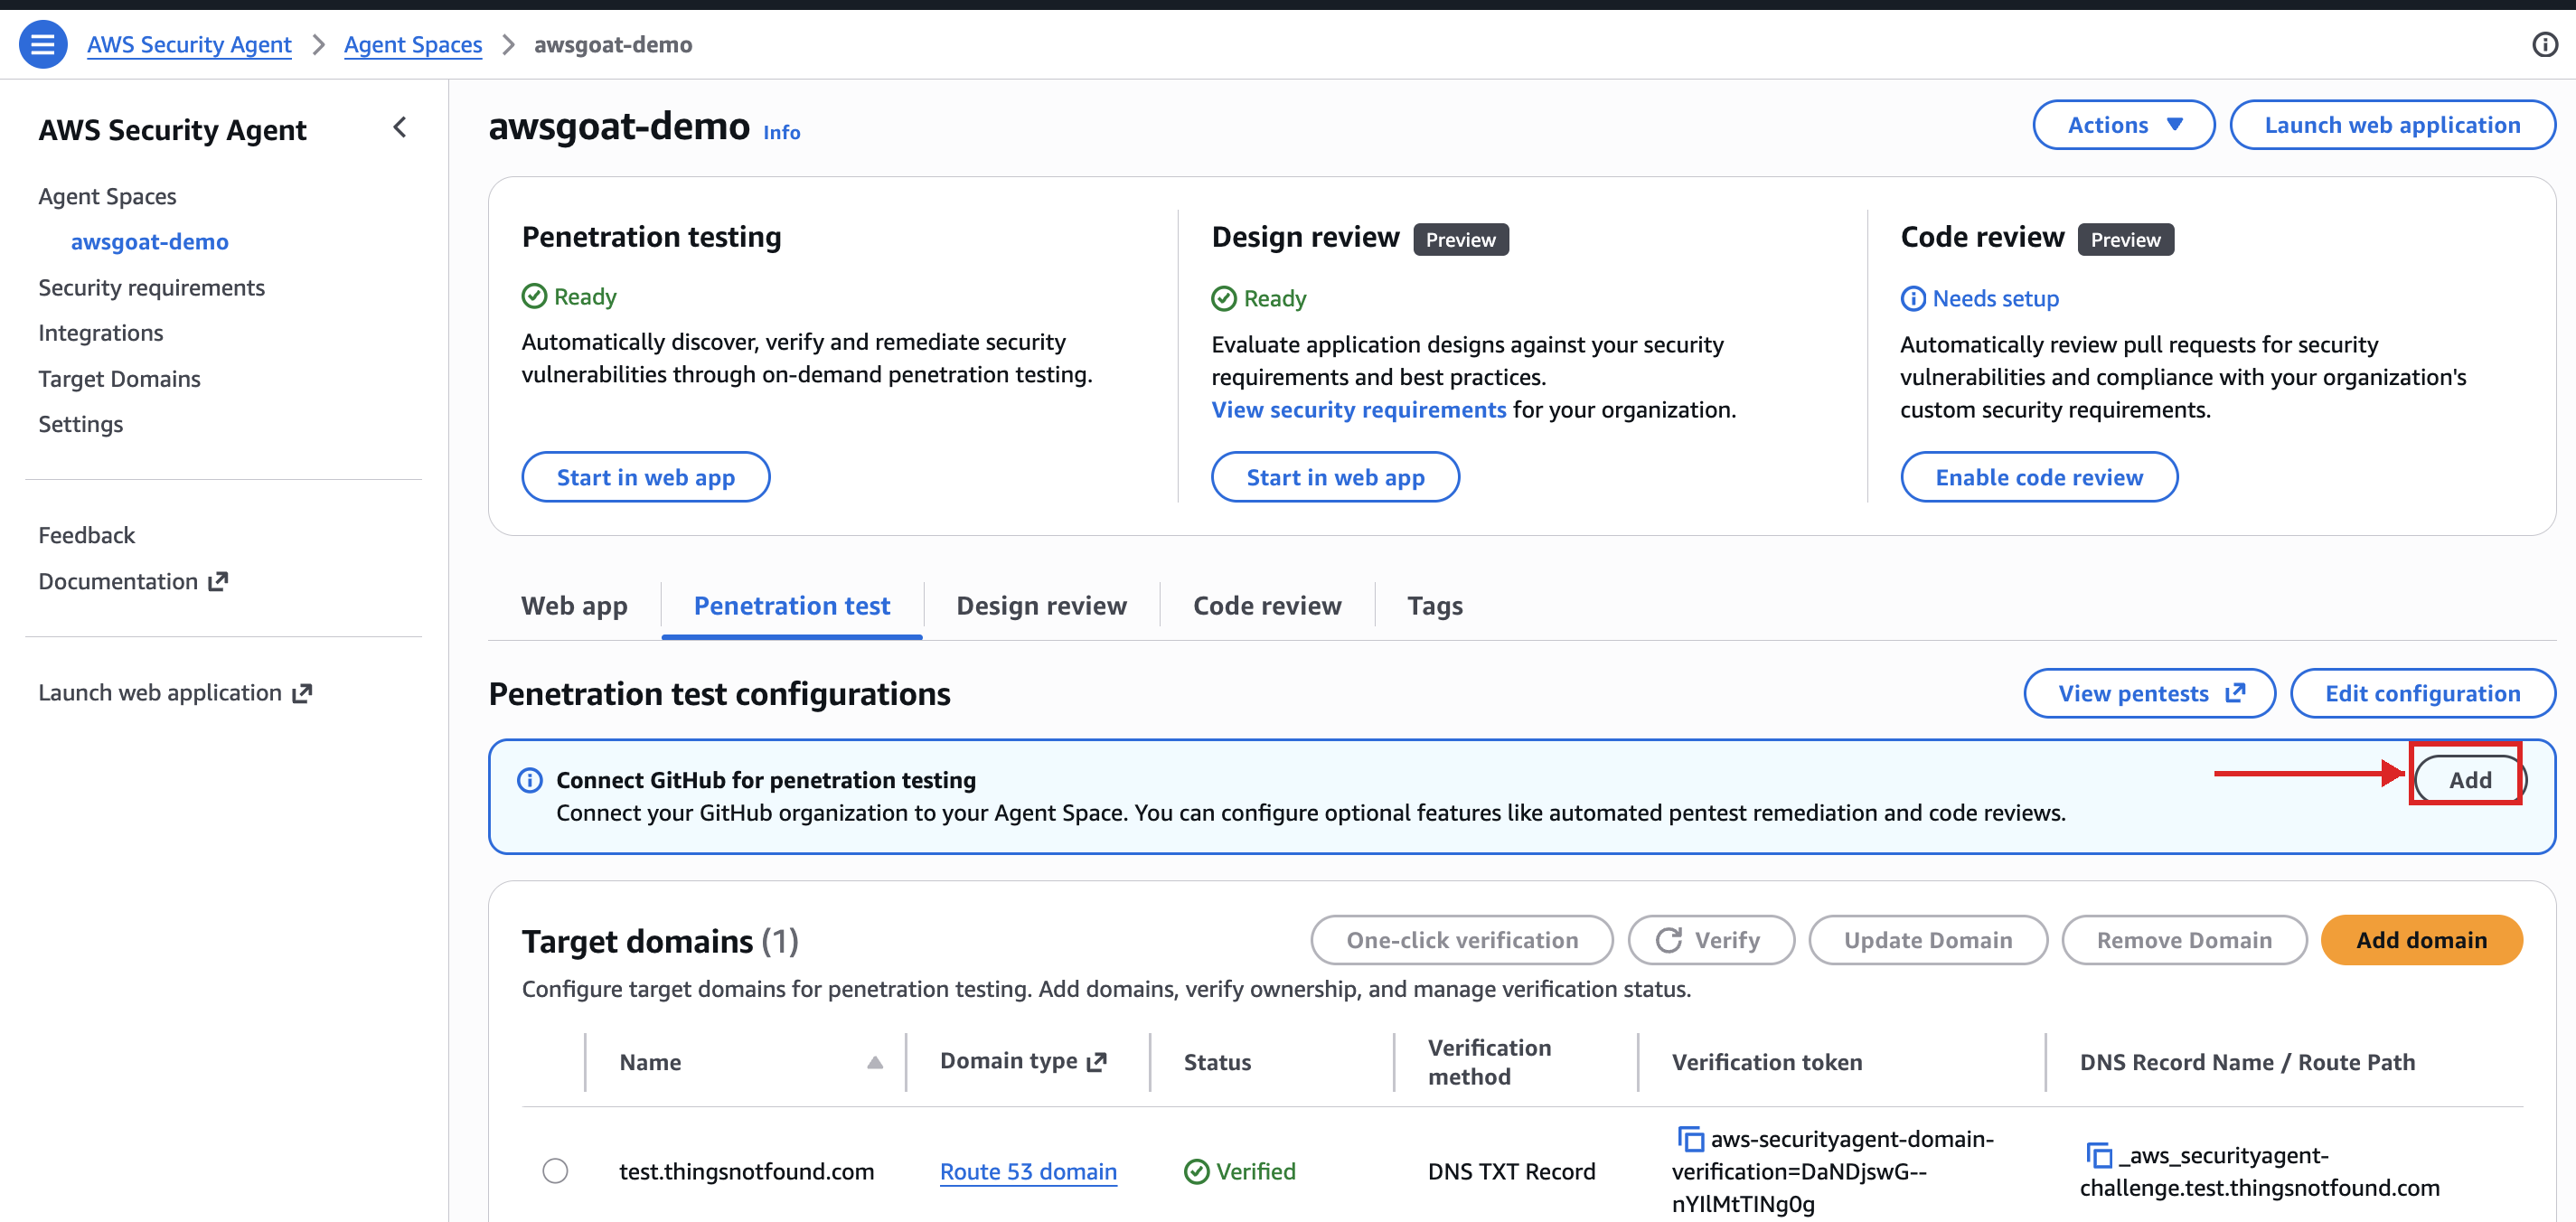This screenshot has width=2576, height=1222.
Task: Click the info icon in Connect GitHub banner
Action: 529,780
